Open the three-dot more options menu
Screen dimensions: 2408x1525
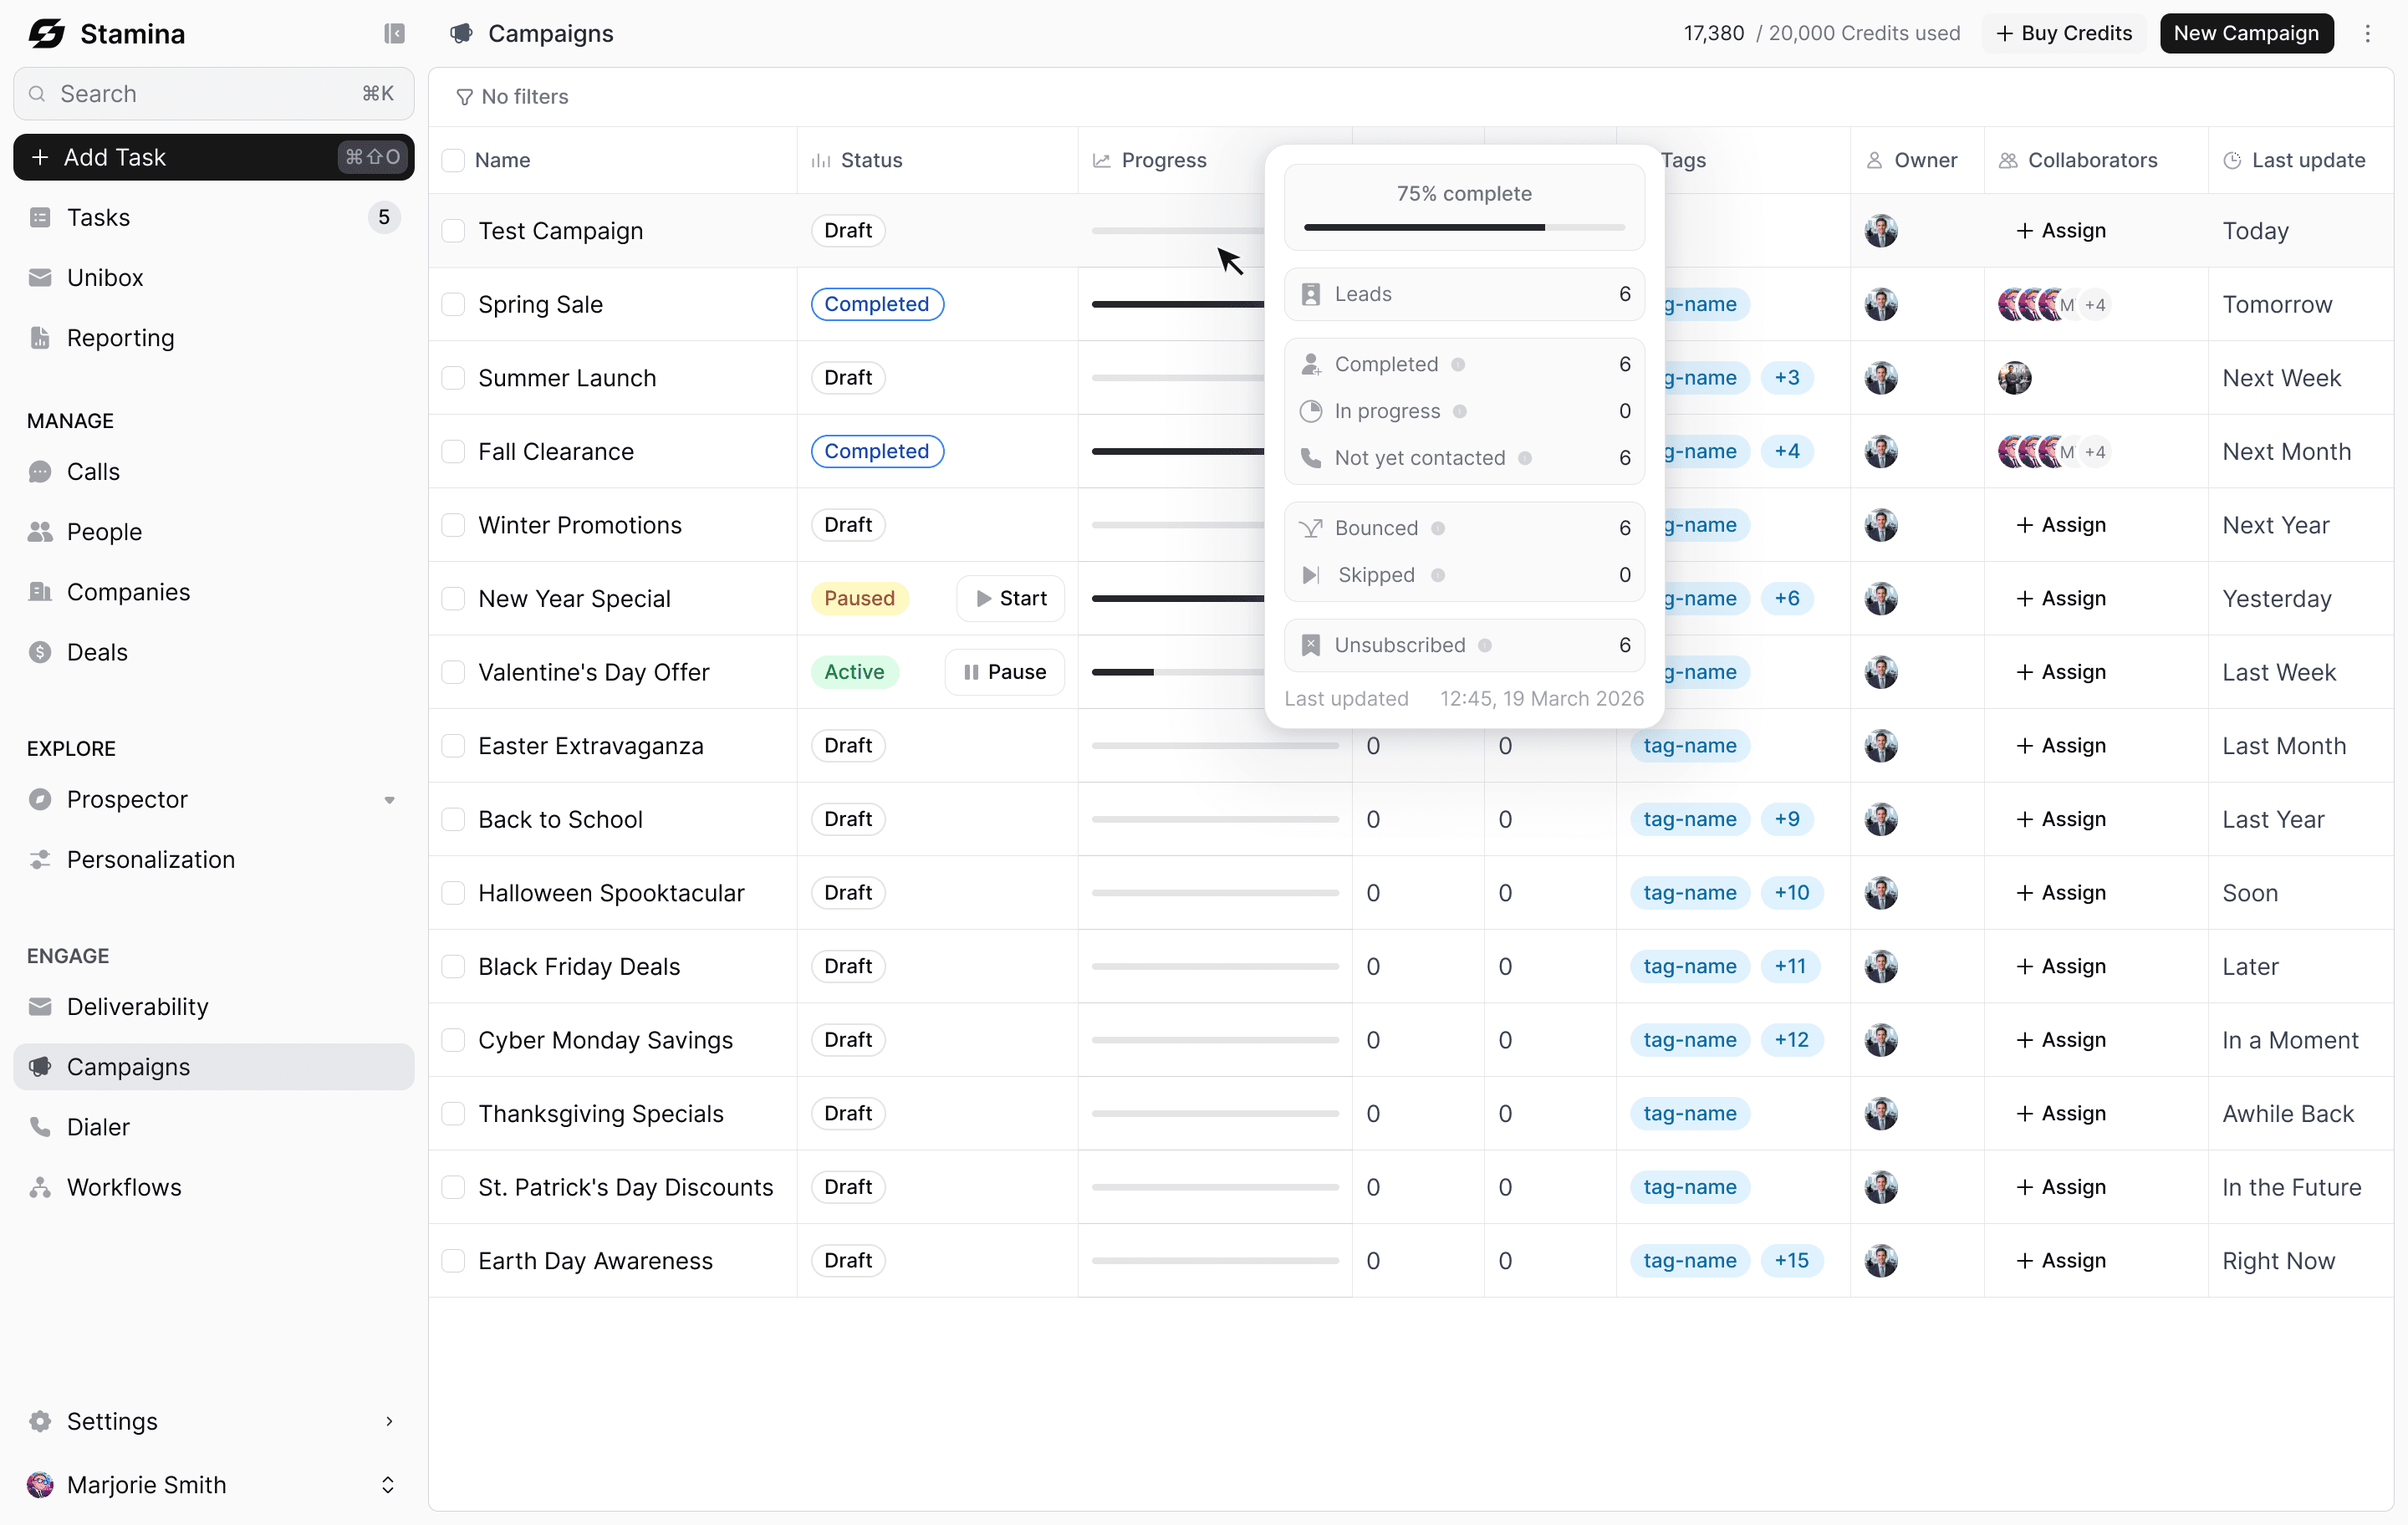pos(2367,34)
